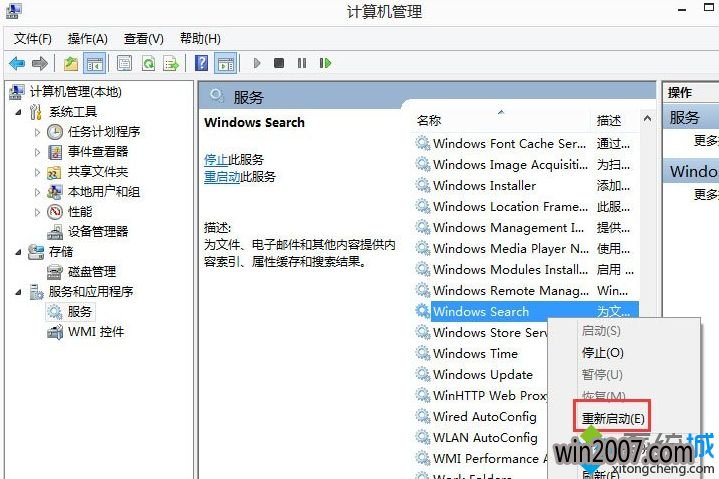Collapse the 服务和应用程序 tree node
The image size is (719, 479).
18,292
